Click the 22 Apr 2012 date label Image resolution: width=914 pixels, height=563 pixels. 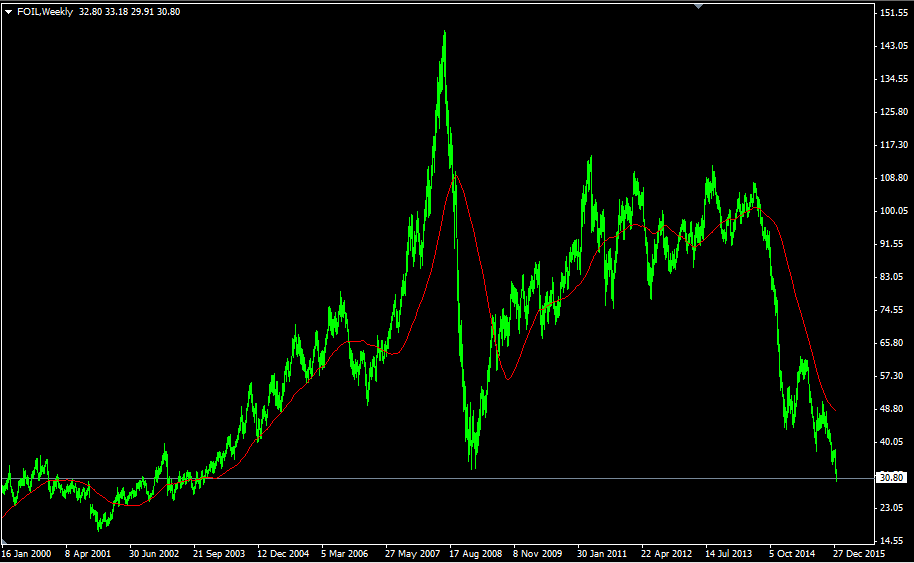point(667,554)
